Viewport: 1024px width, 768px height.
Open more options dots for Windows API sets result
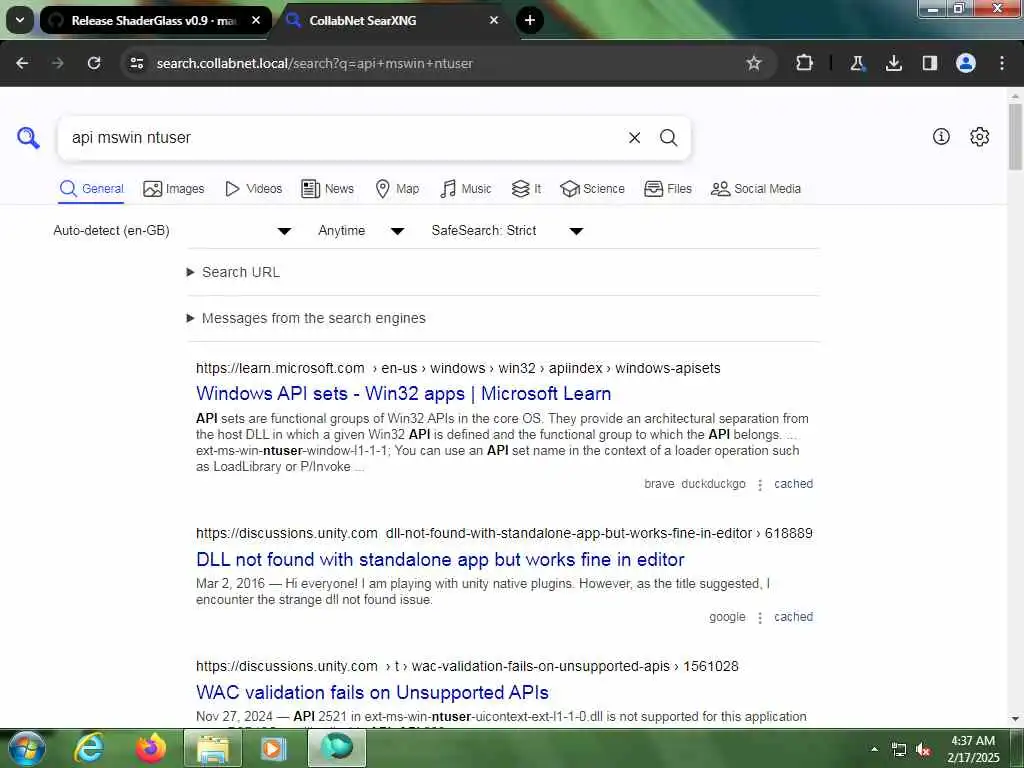coord(760,485)
